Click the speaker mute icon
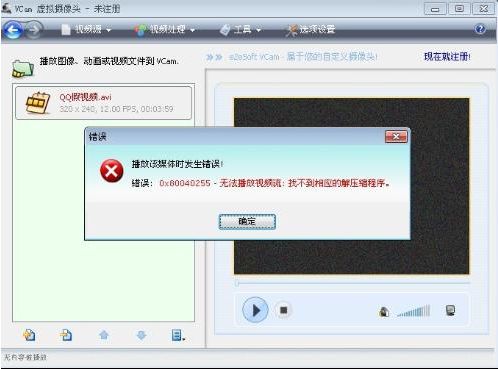 (384, 312)
